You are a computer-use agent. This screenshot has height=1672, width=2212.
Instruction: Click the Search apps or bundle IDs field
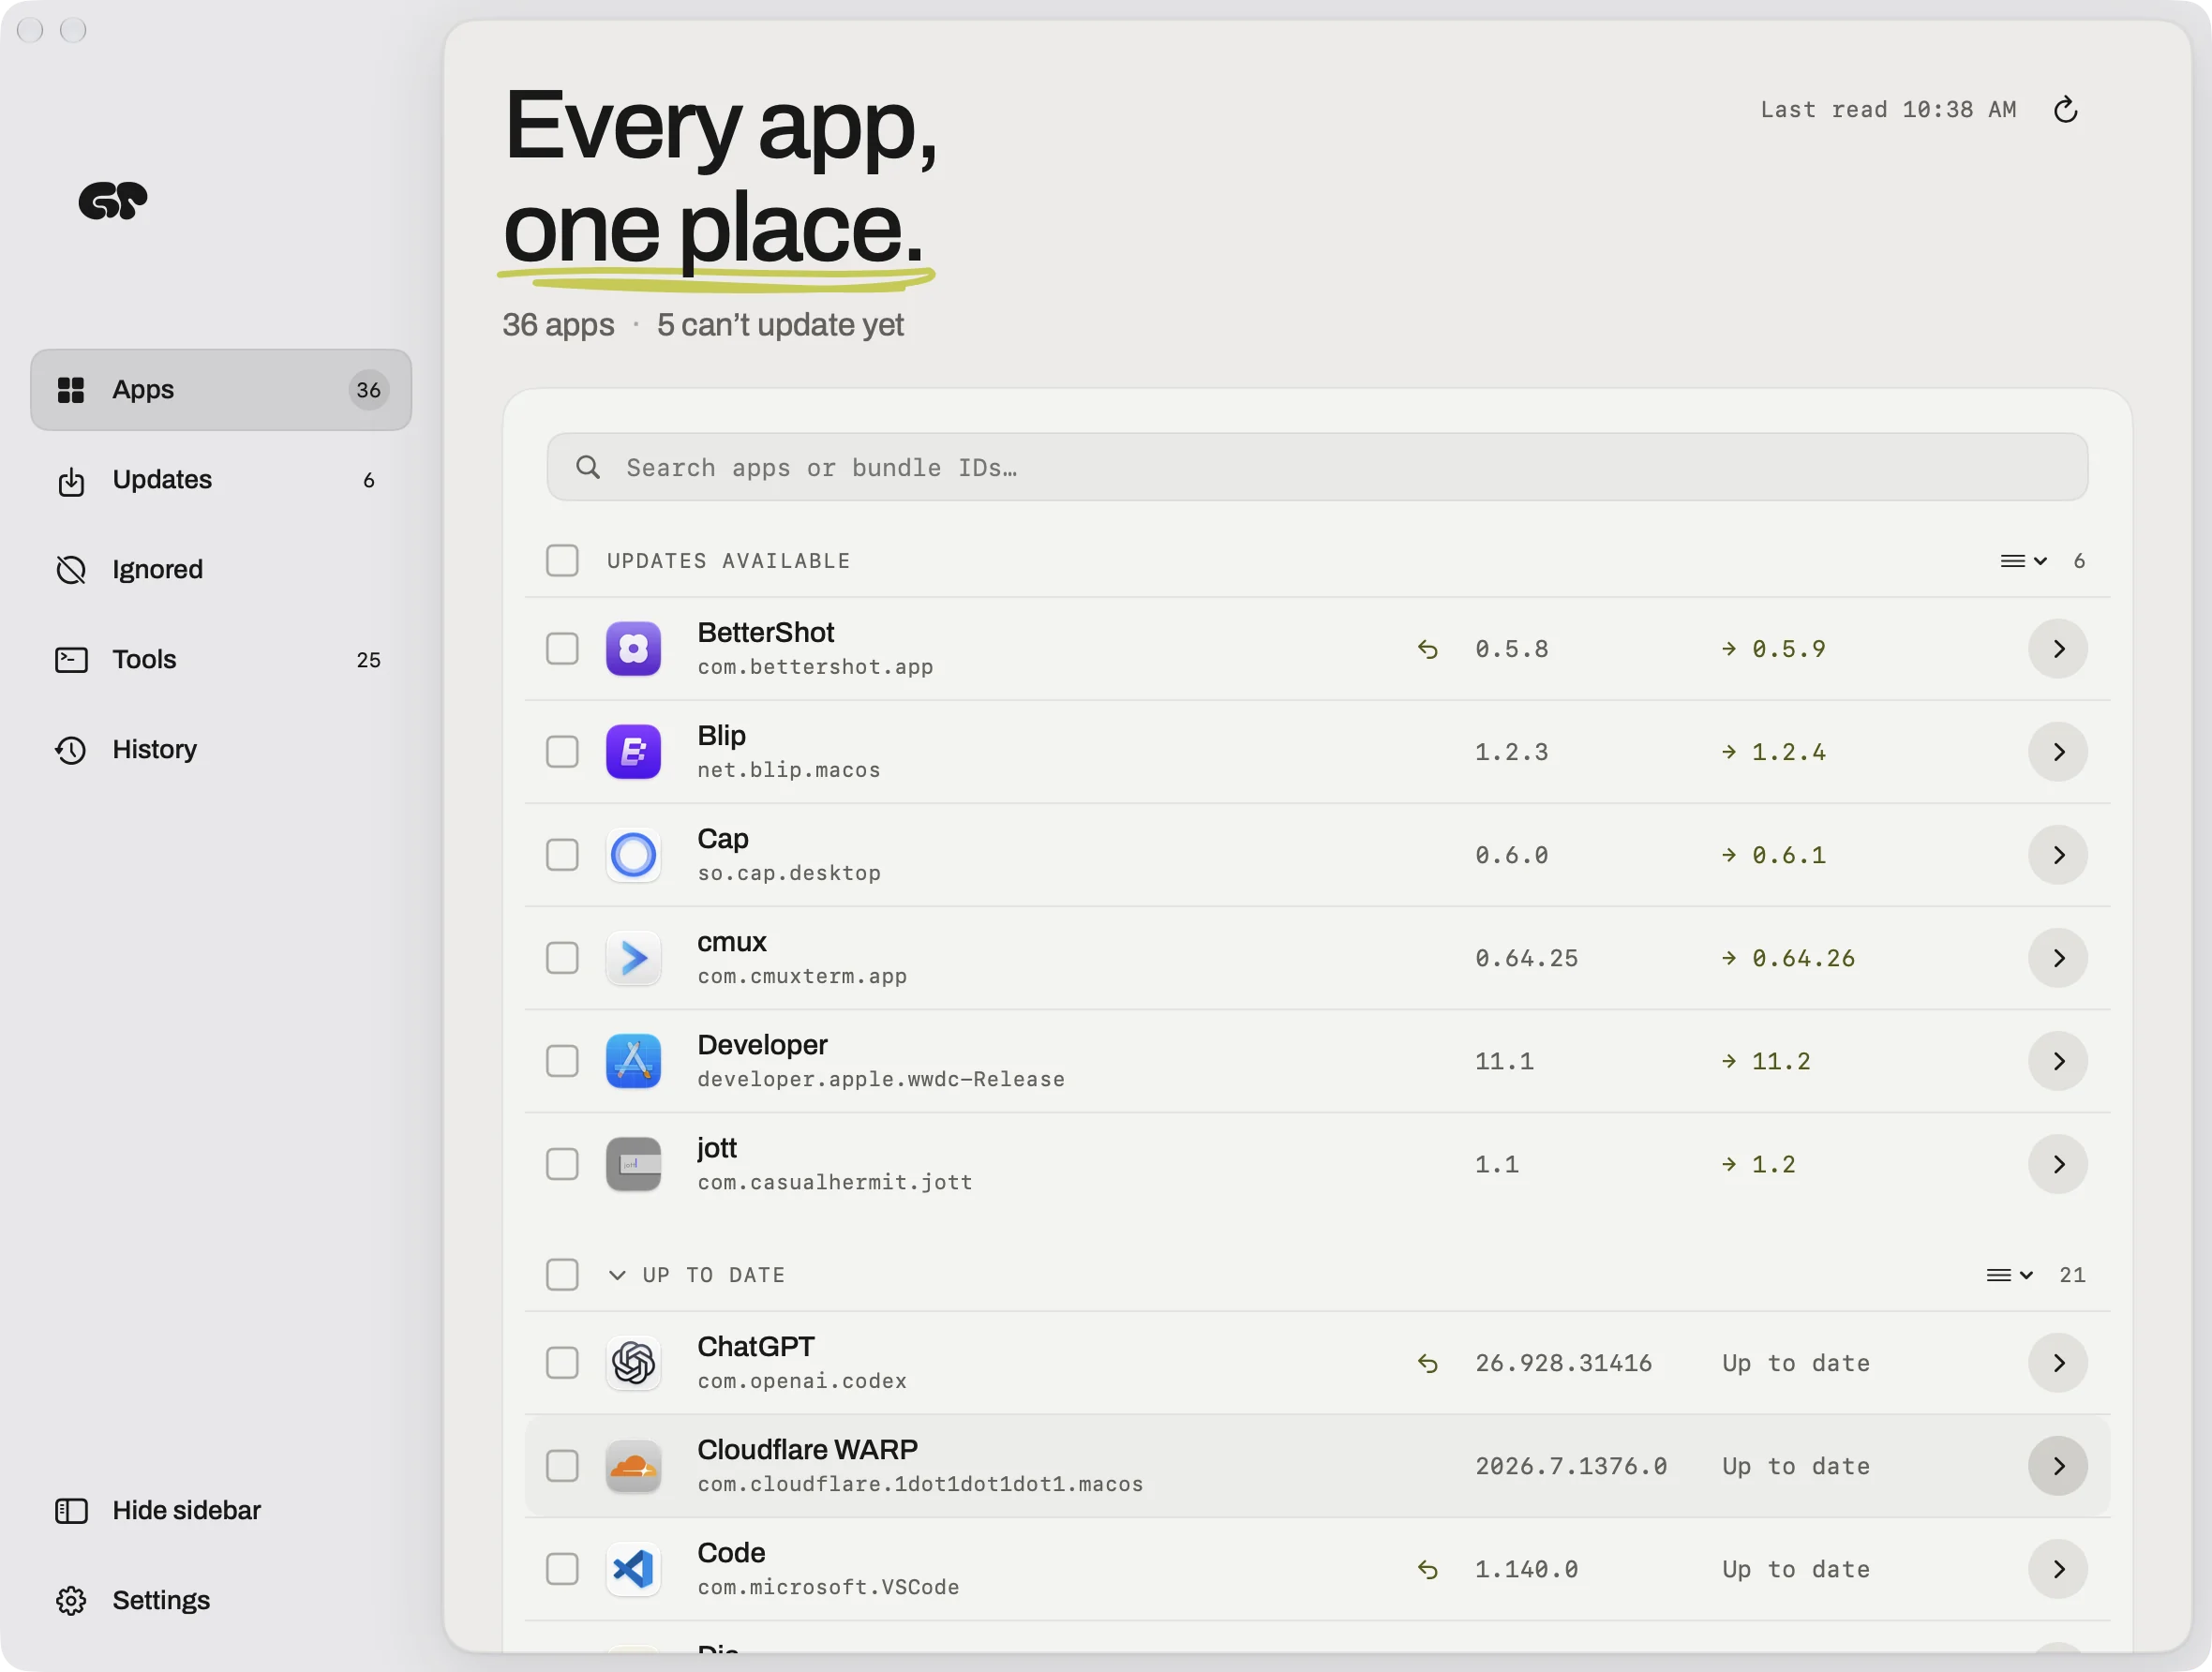(x=1317, y=467)
